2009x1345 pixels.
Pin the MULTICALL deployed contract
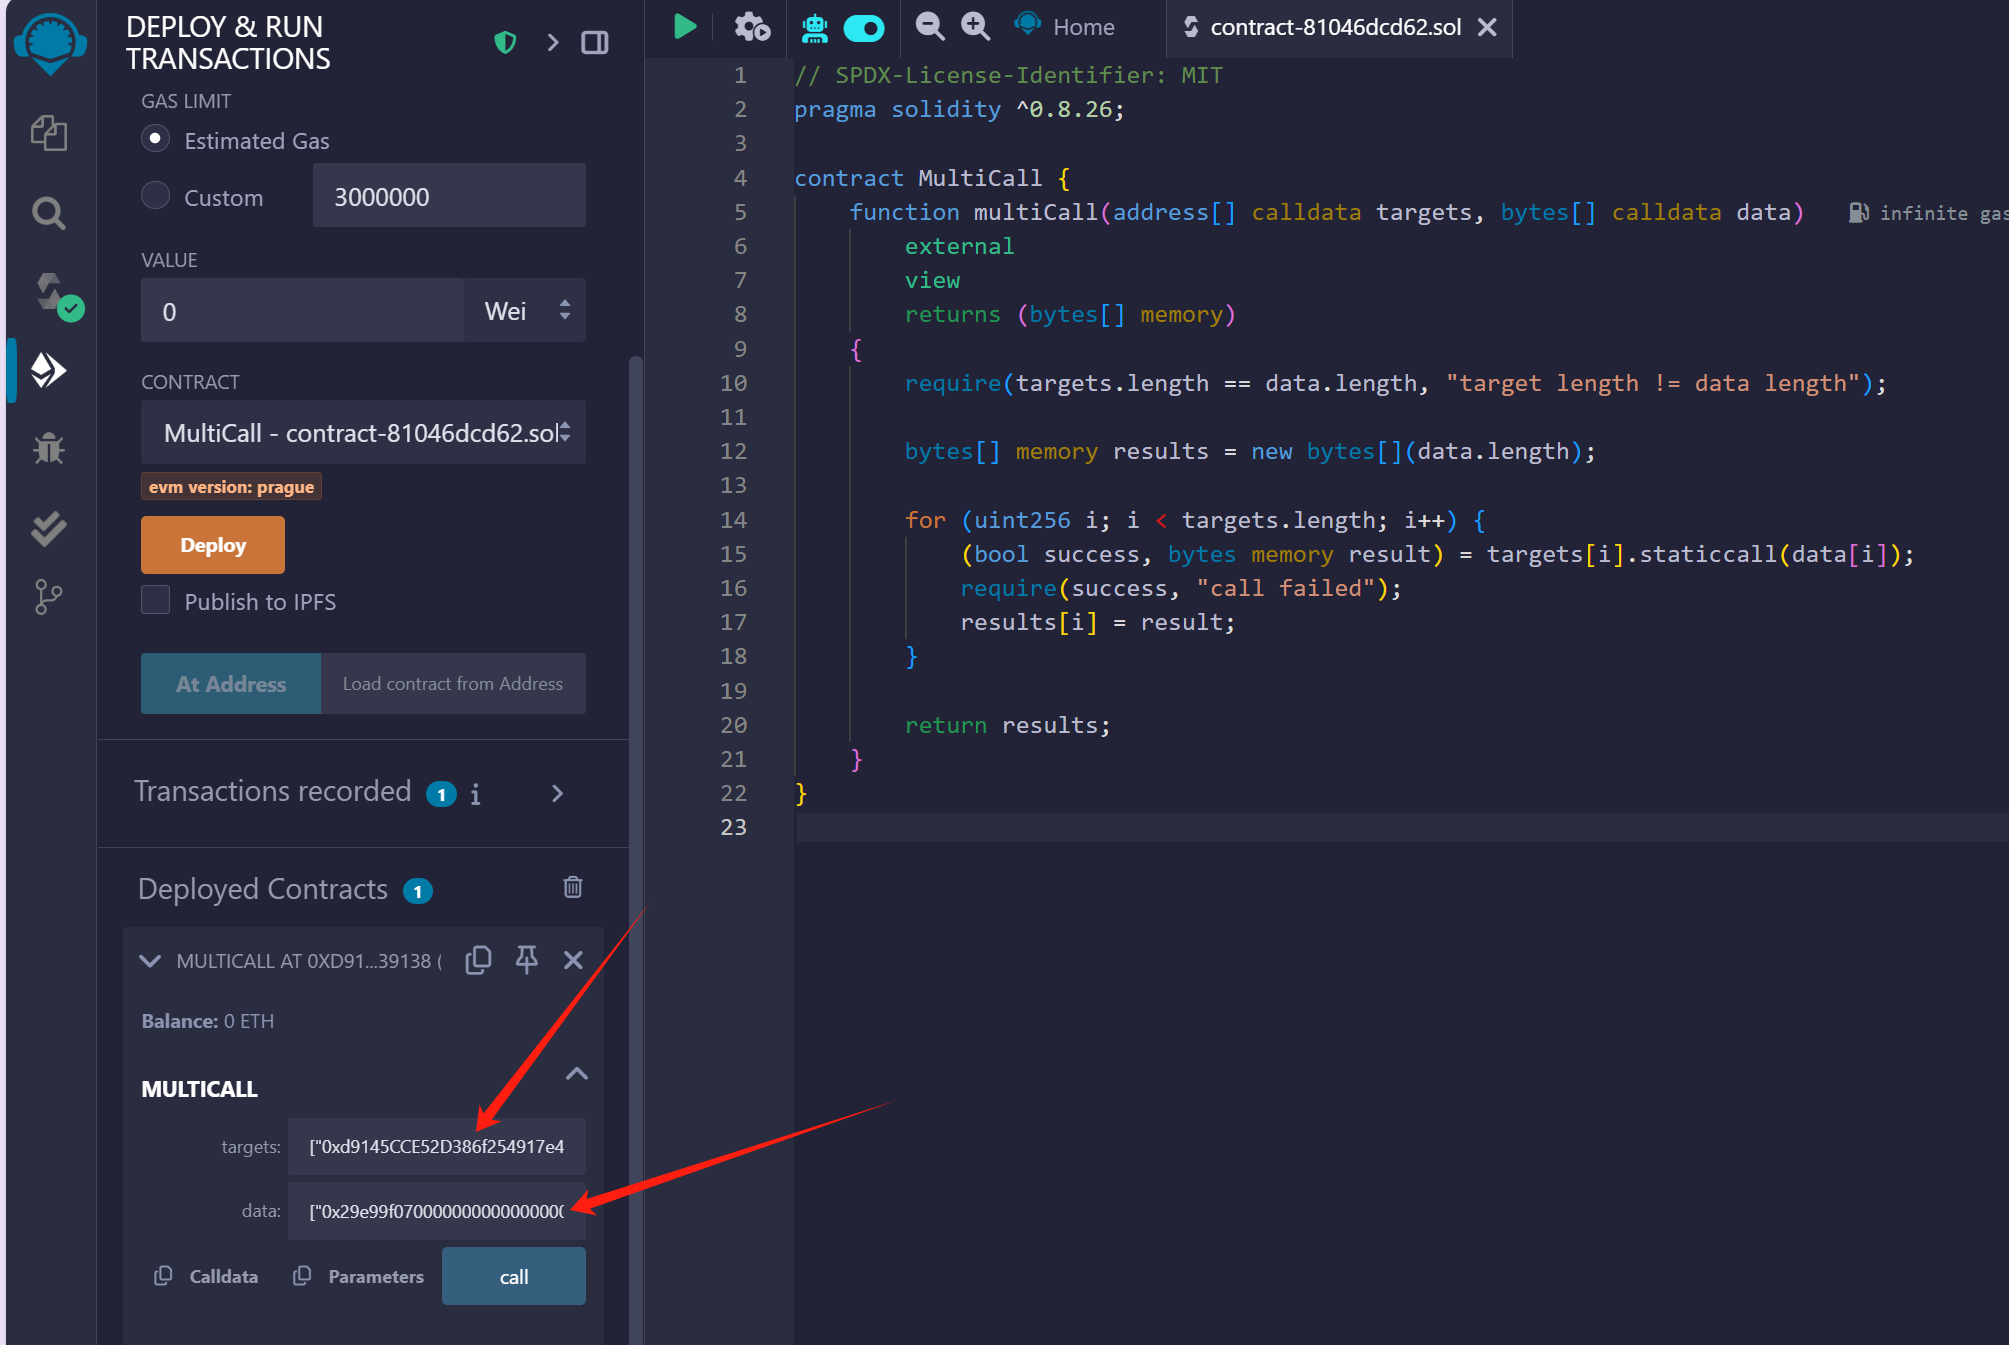[x=527, y=960]
